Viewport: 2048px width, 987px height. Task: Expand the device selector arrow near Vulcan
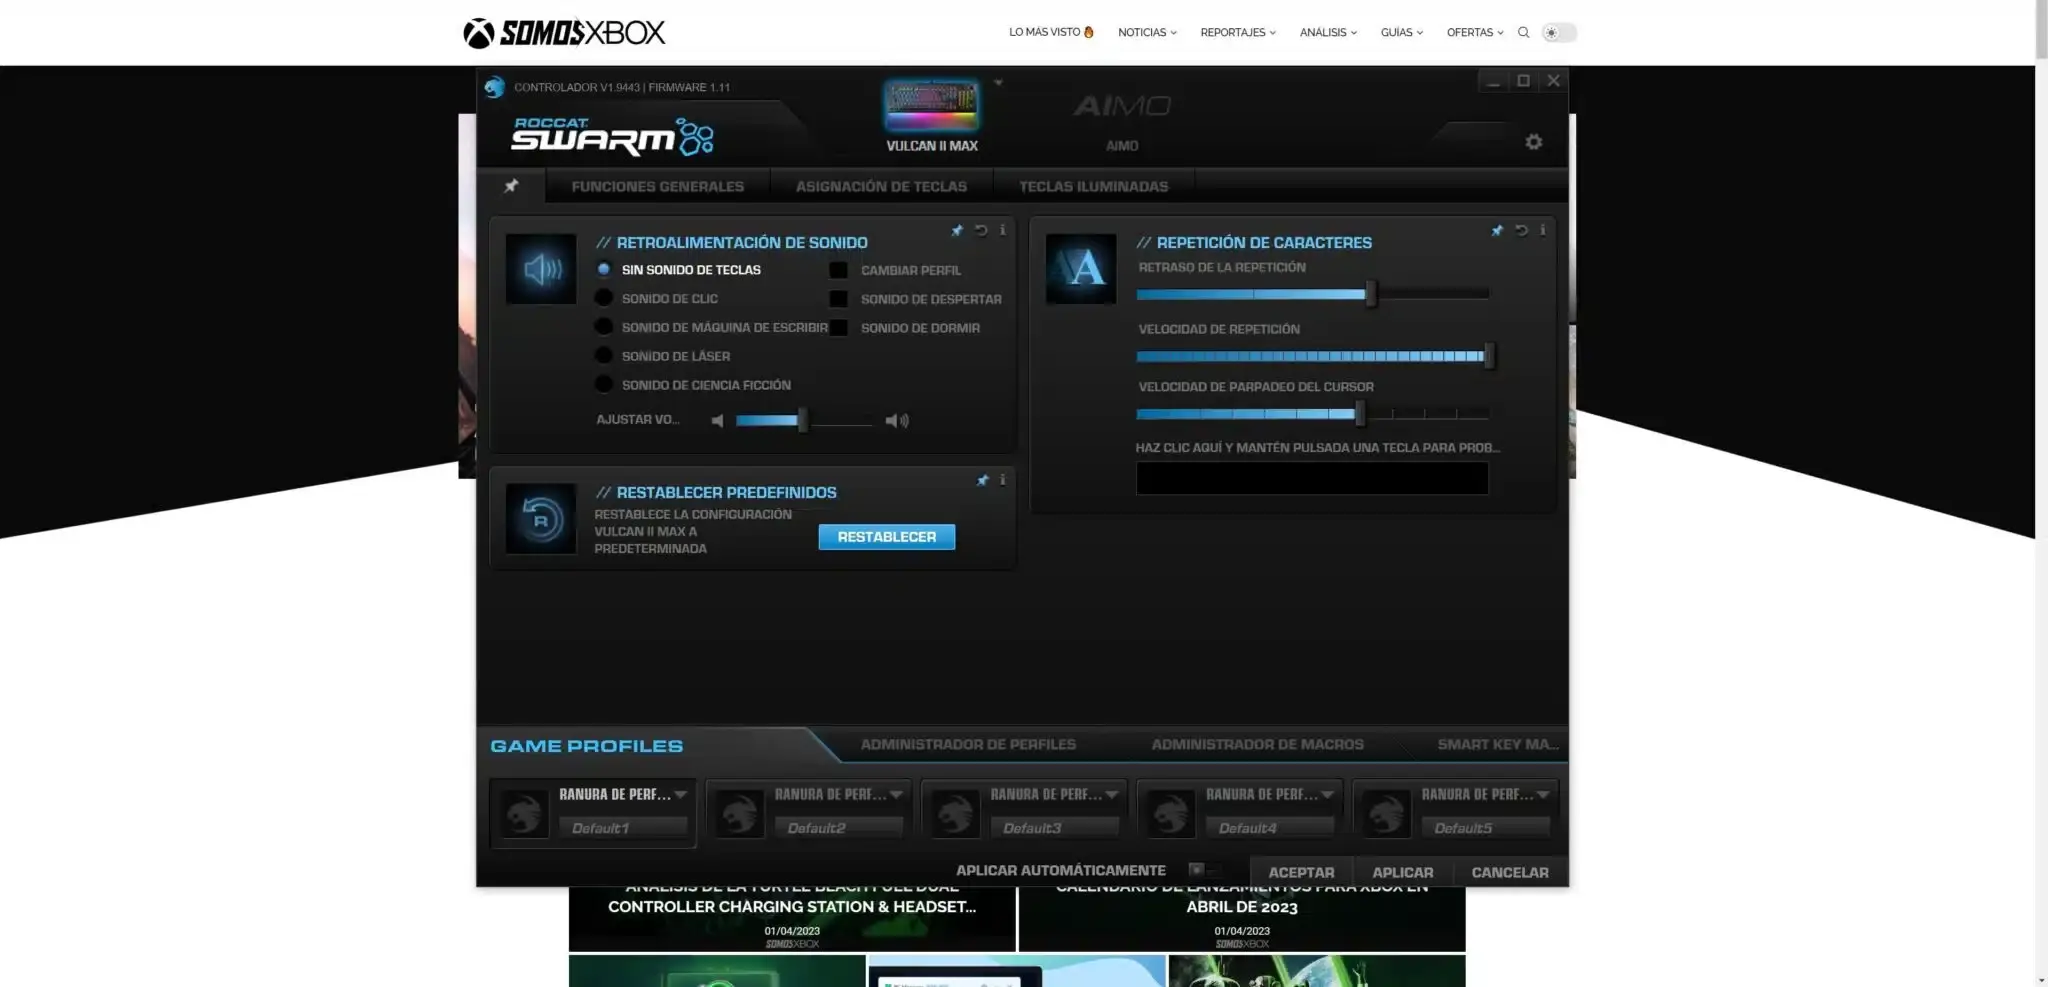pos(998,83)
